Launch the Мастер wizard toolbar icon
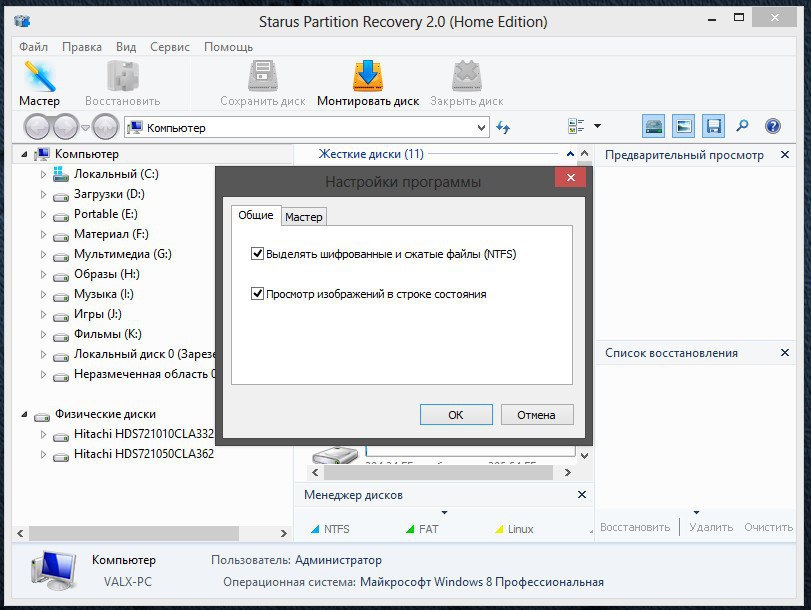 [x=39, y=78]
